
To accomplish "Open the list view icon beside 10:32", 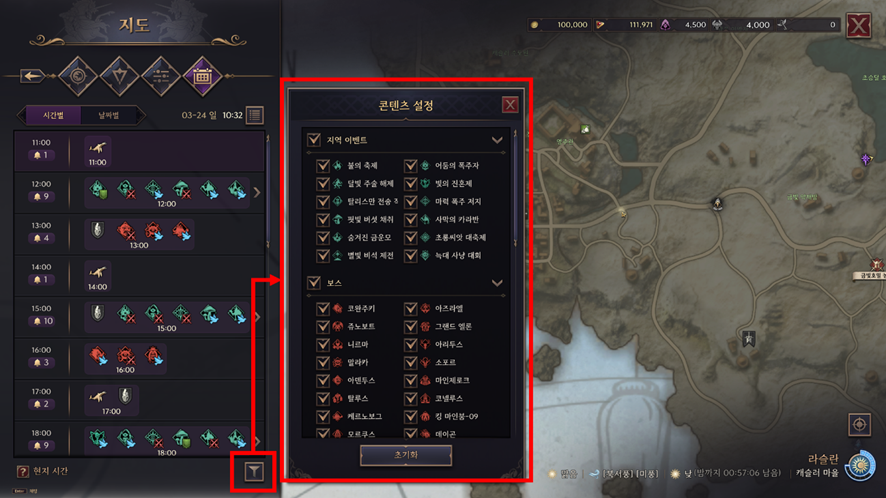I will 255,115.
